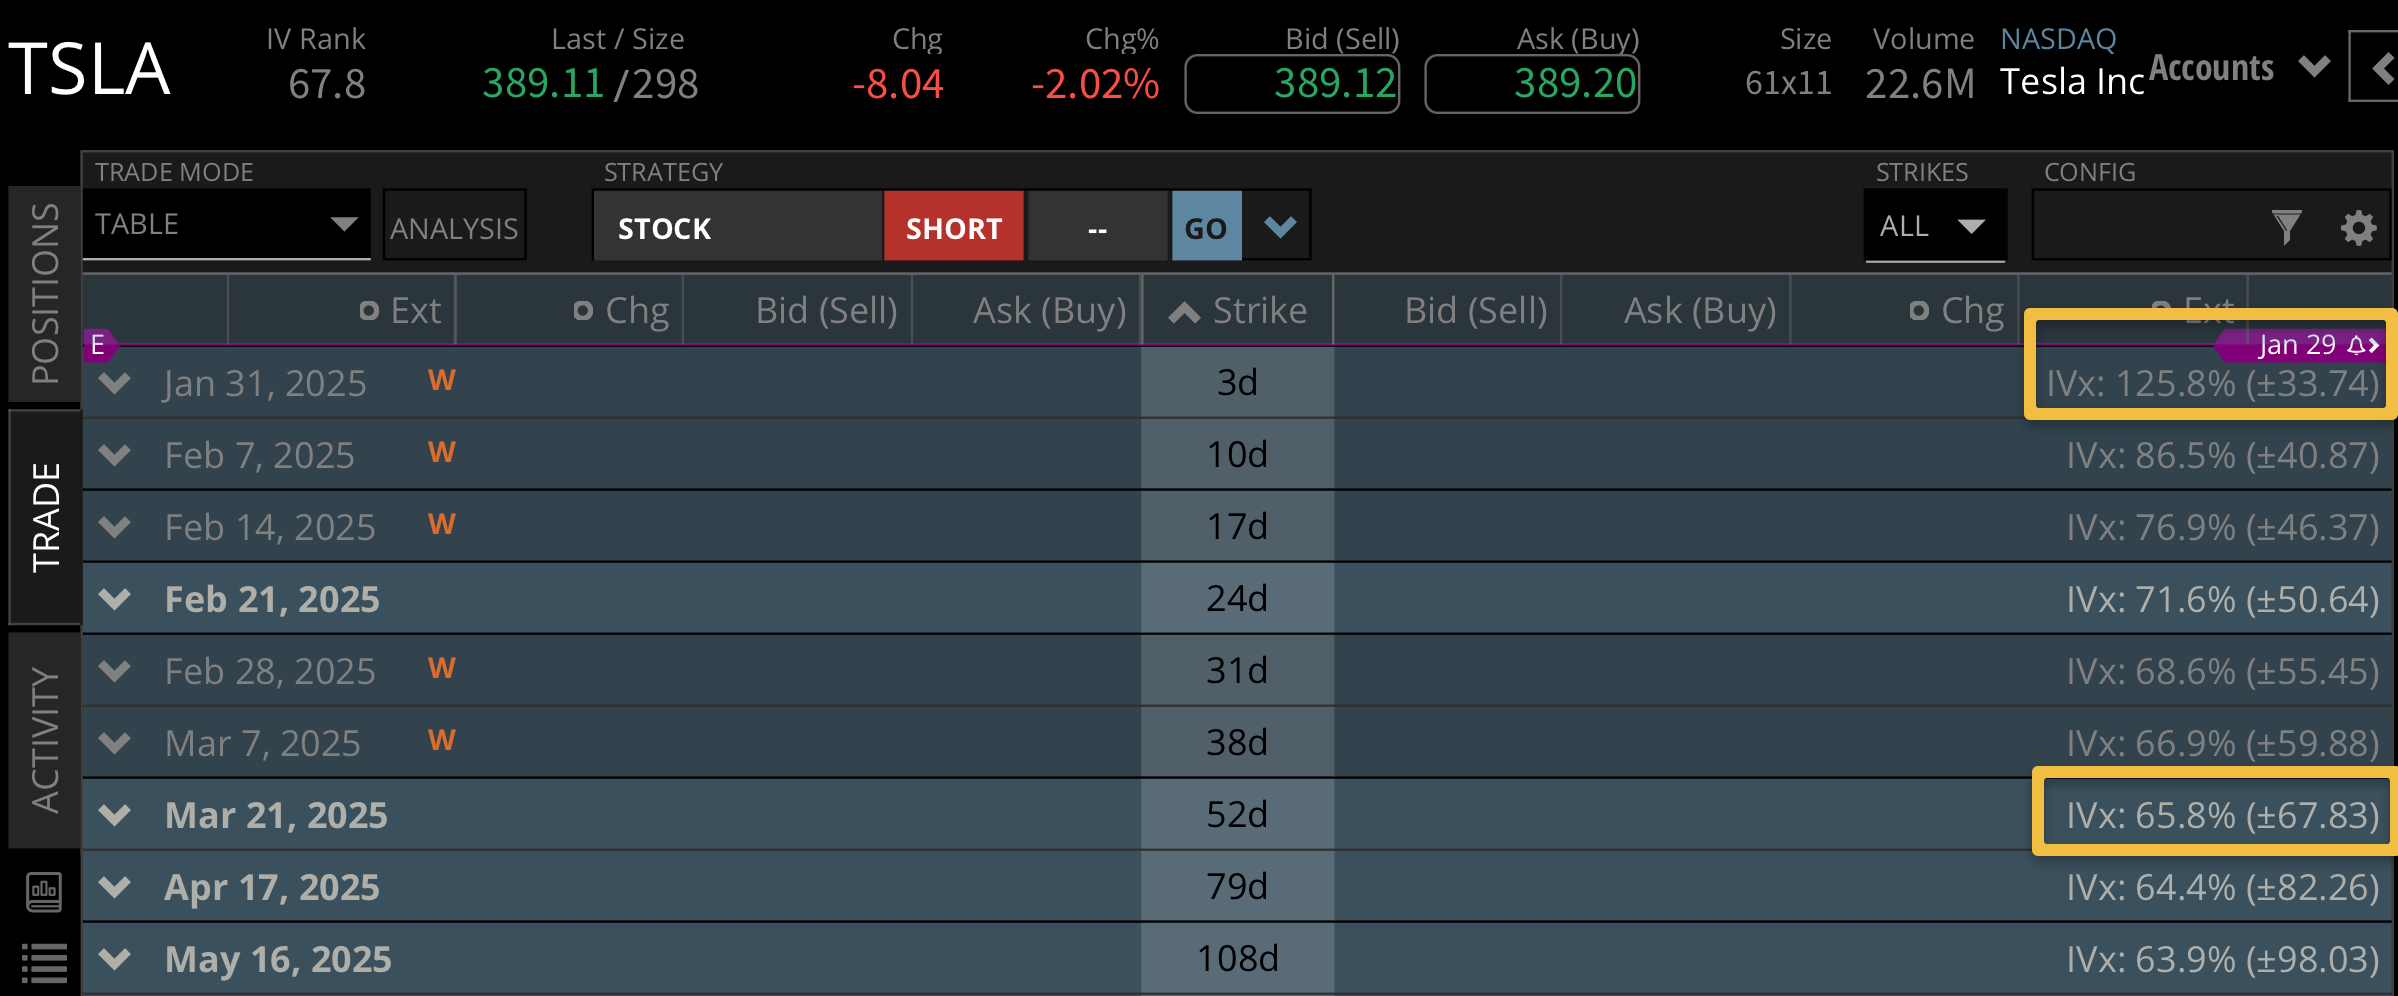Select the watchlist icon at bottom sidebar
The height and width of the screenshot is (996, 2398).
coord(42,962)
